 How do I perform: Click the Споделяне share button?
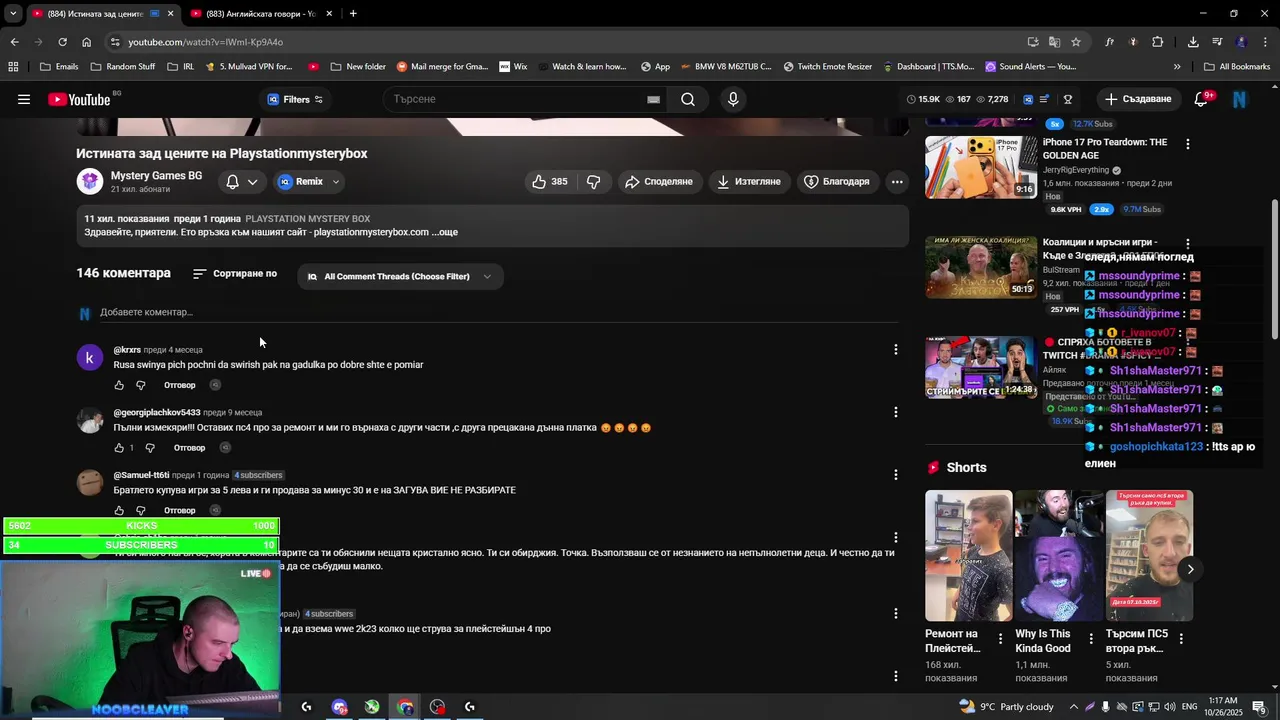pyautogui.click(x=658, y=181)
